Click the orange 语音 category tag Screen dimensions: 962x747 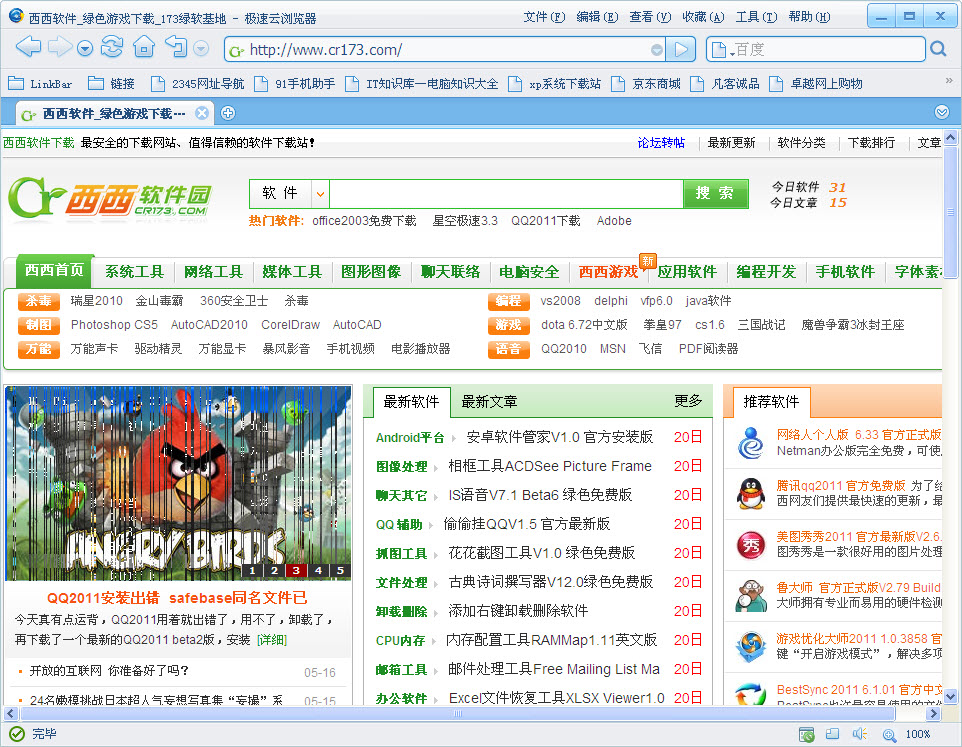tap(509, 349)
